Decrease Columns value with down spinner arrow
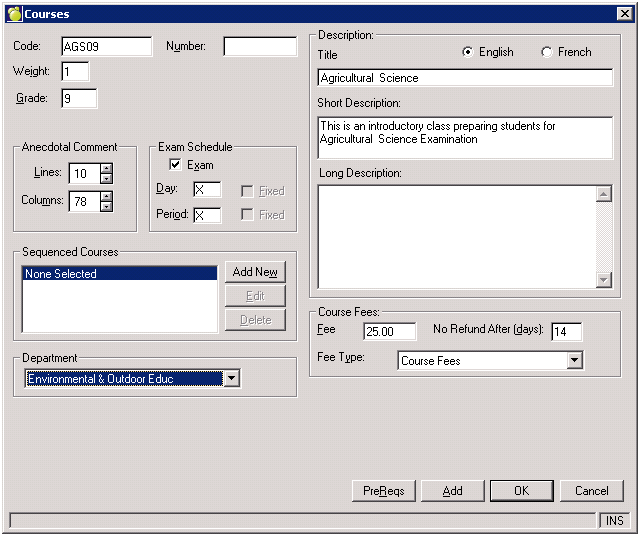The height and width of the screenshot is (538, 640). coord(106,206)
